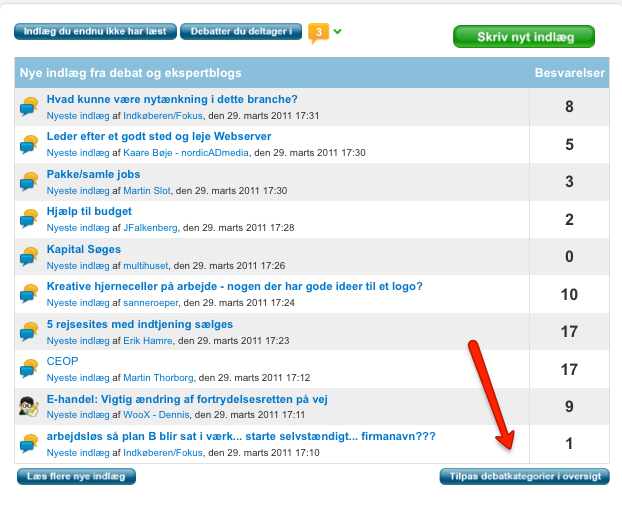Click the speech bubble icon beside 'CEOP' thread
The height and width of the screenshot is (505, 622).
[29, 369]
